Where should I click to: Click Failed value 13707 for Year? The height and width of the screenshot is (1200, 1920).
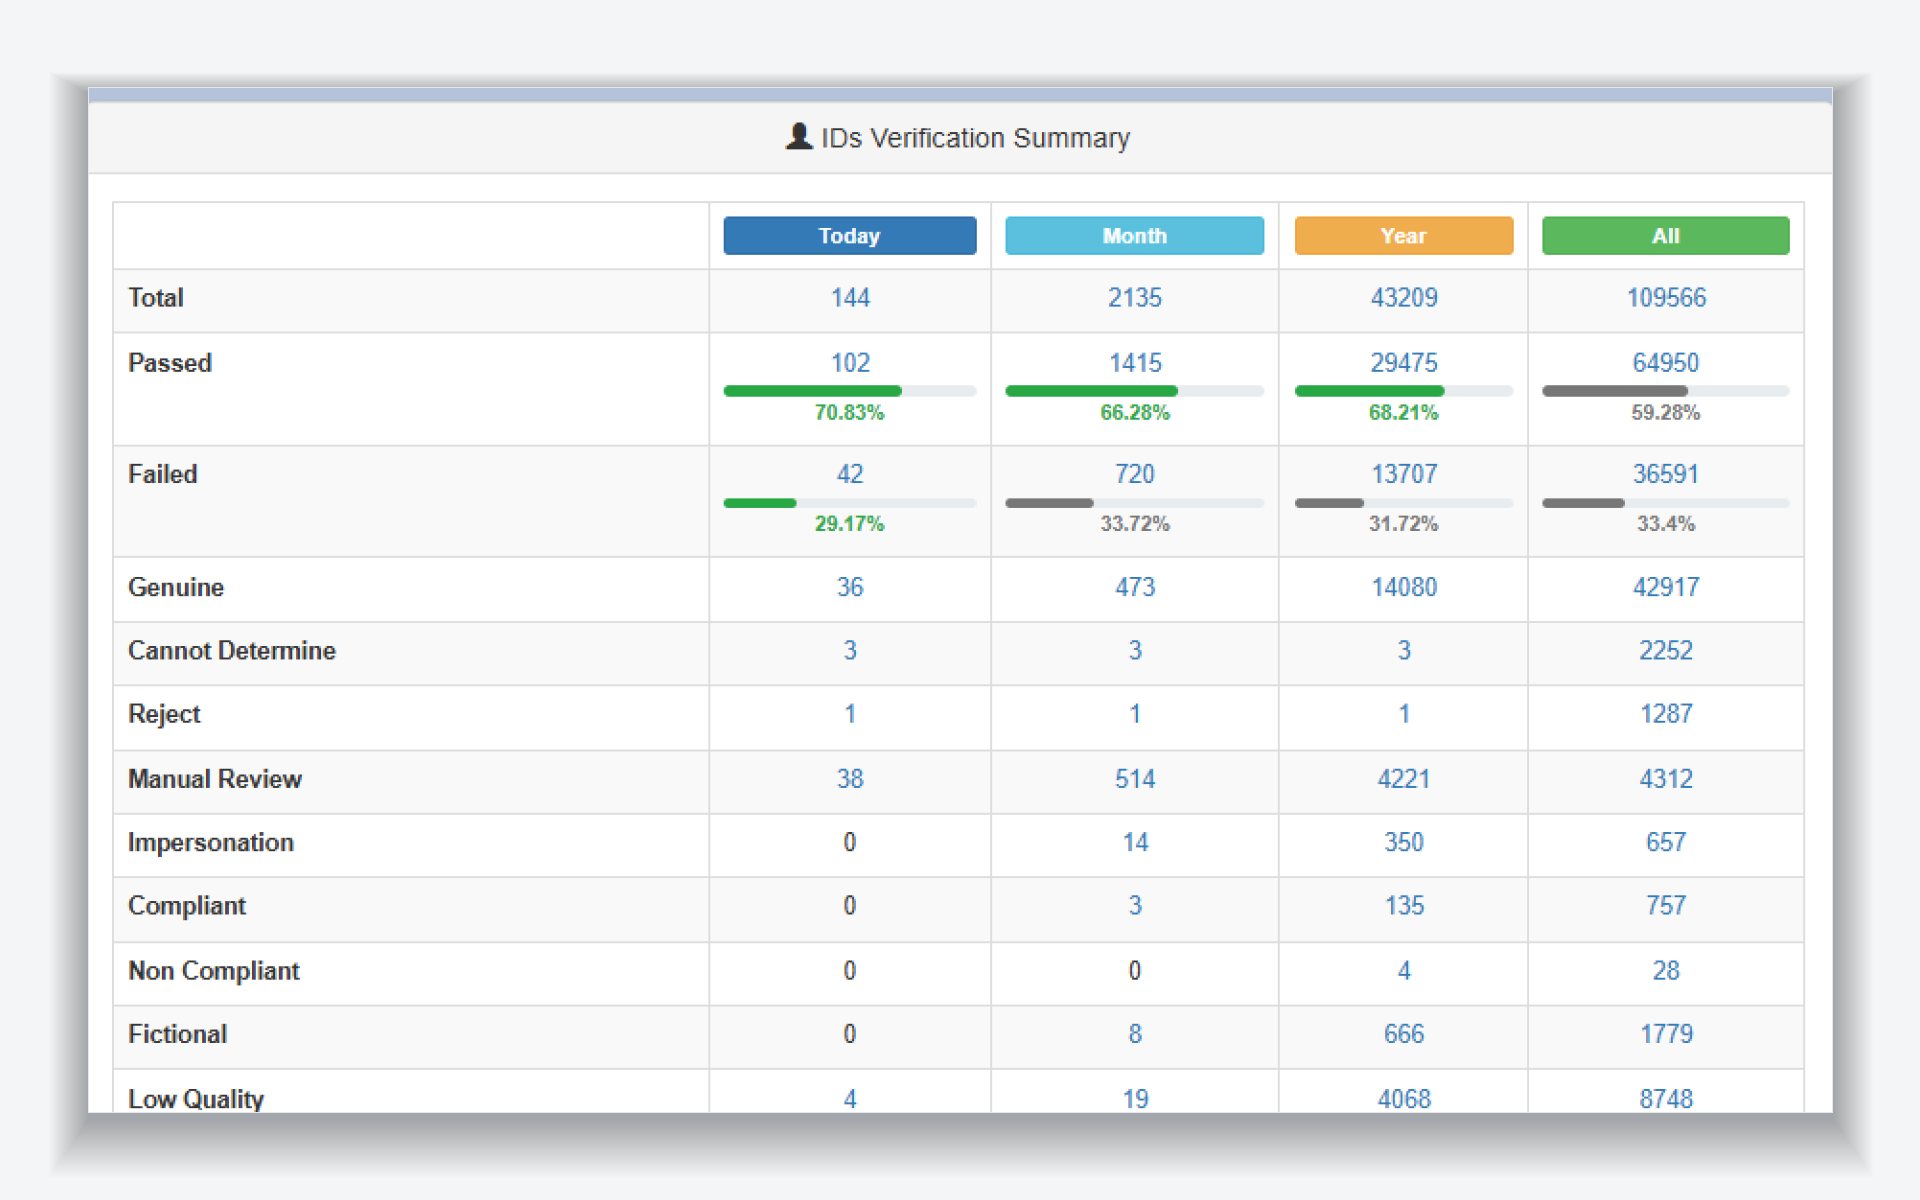(1403, 474)
